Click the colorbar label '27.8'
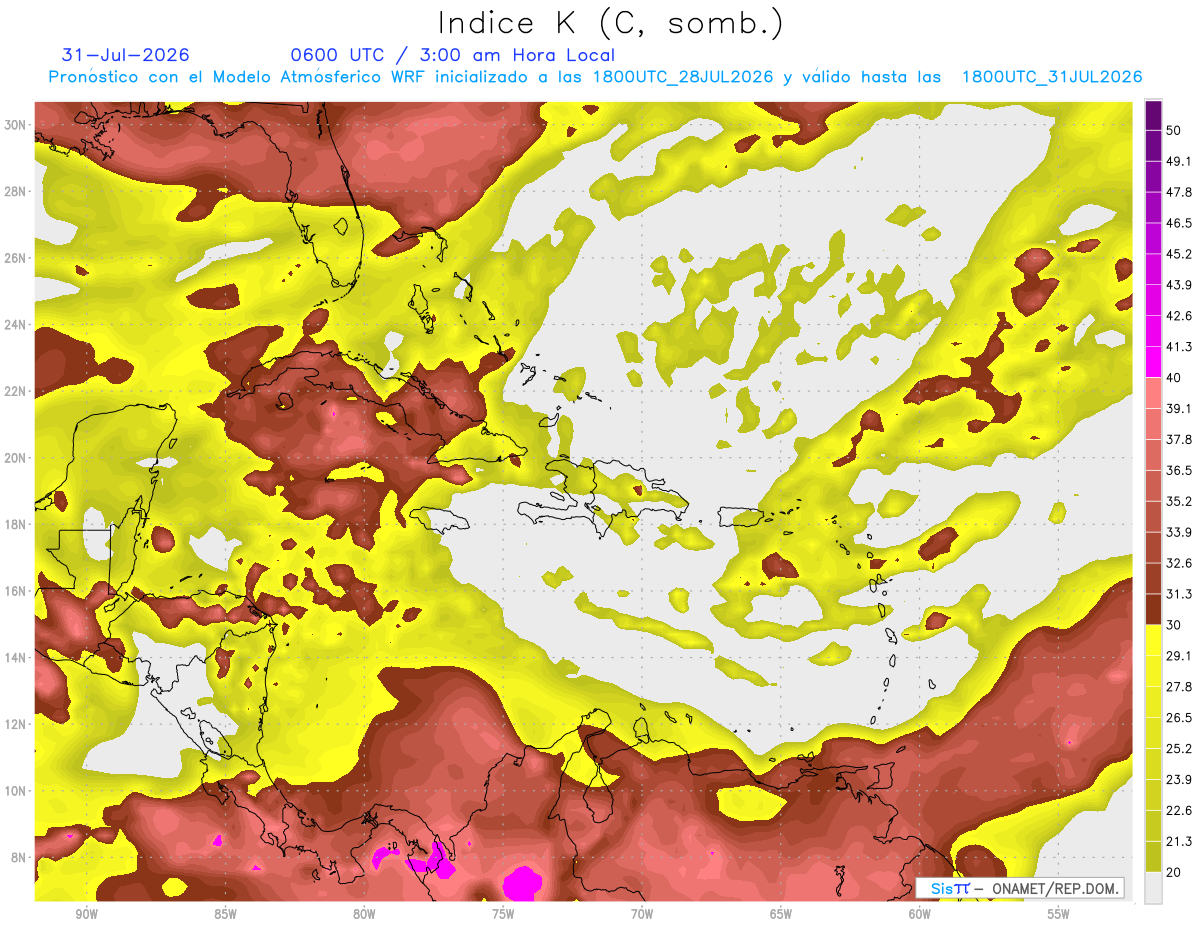Screen dimensions: 1200x927 coord(1179,686)
